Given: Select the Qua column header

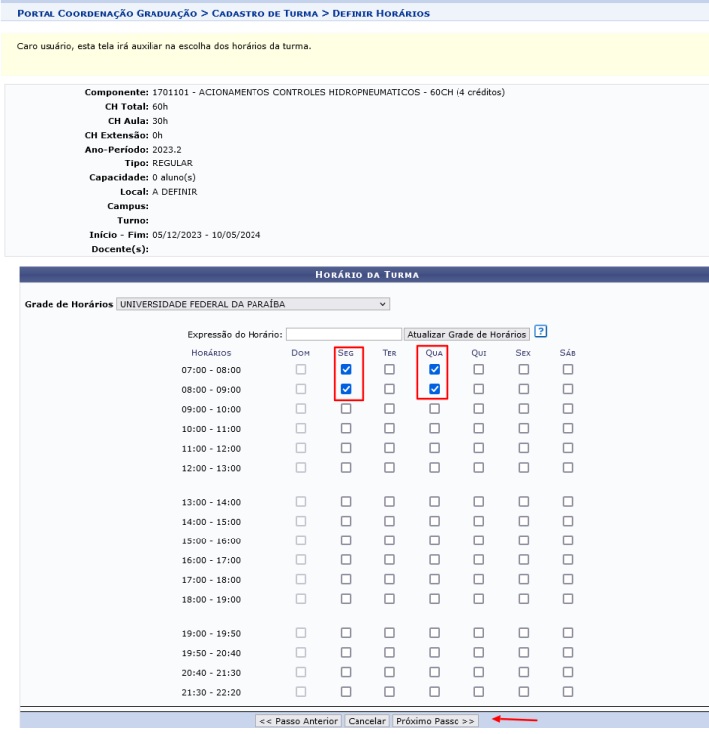Looking at the screenshot, I should pos(434,353).
